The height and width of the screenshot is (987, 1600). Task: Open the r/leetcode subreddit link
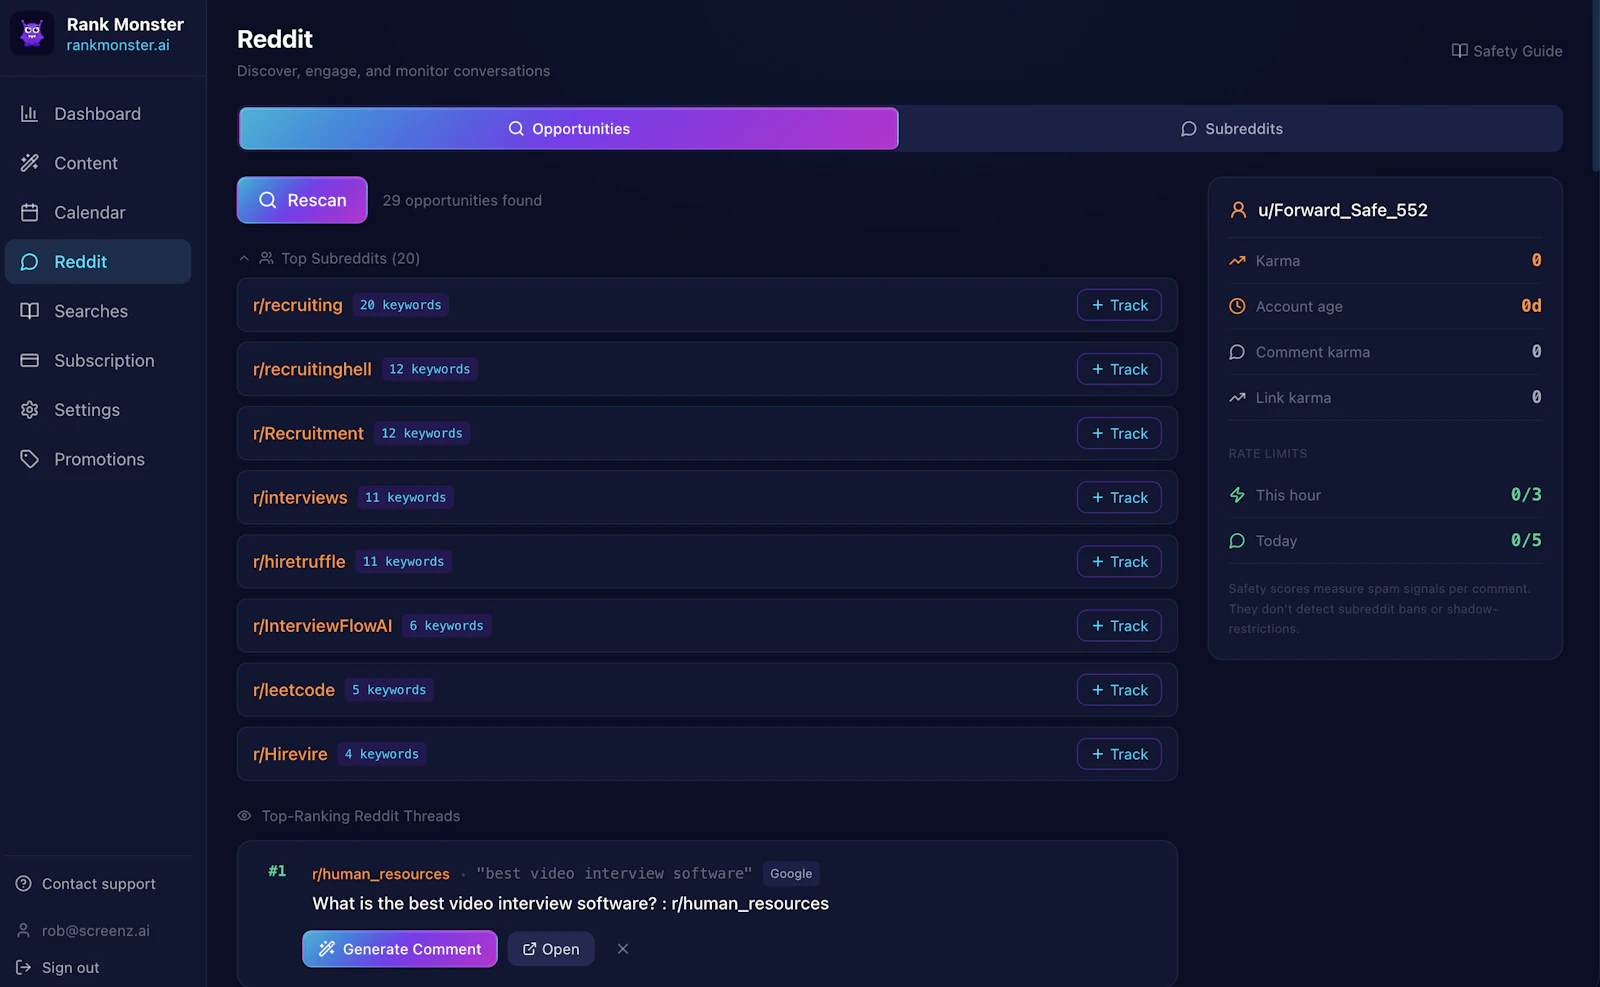pos(294,690)
